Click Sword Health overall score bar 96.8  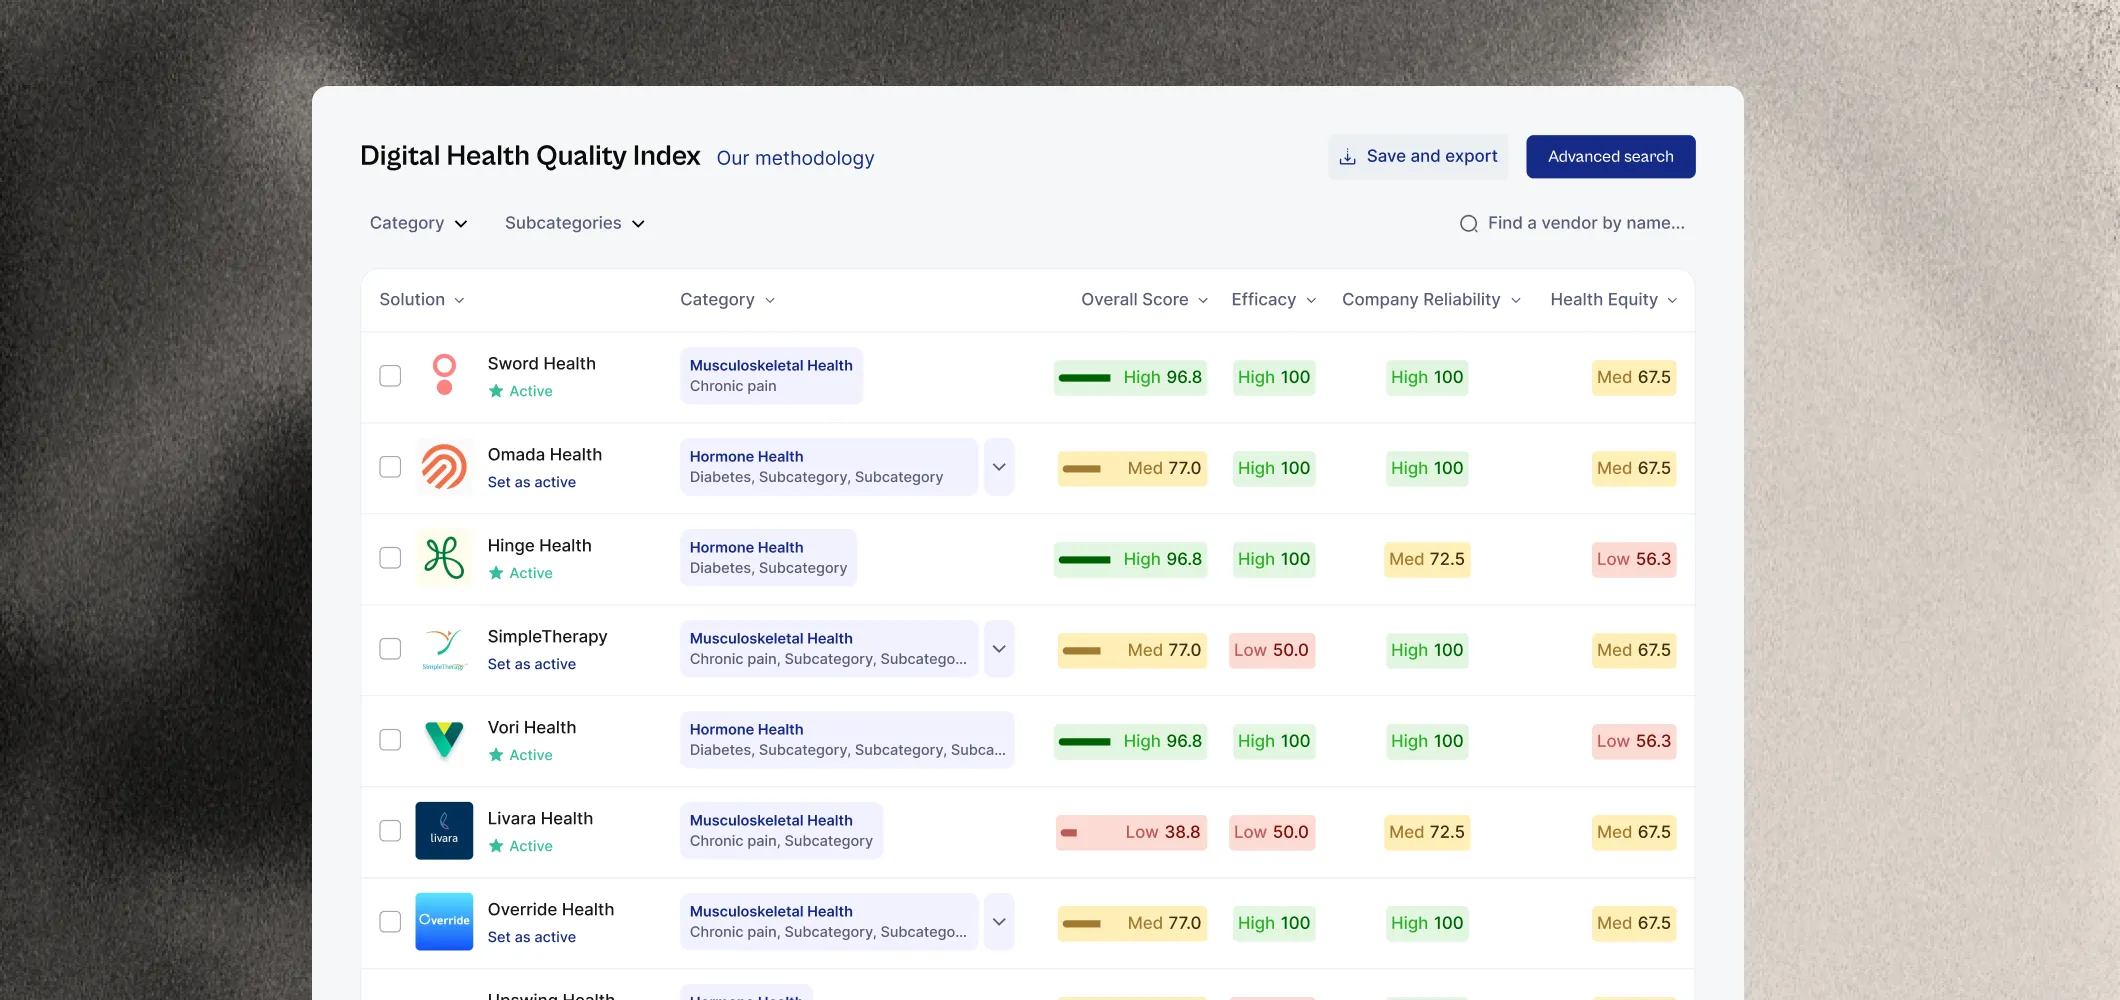pyautogui.click(x=1130, y=377)
